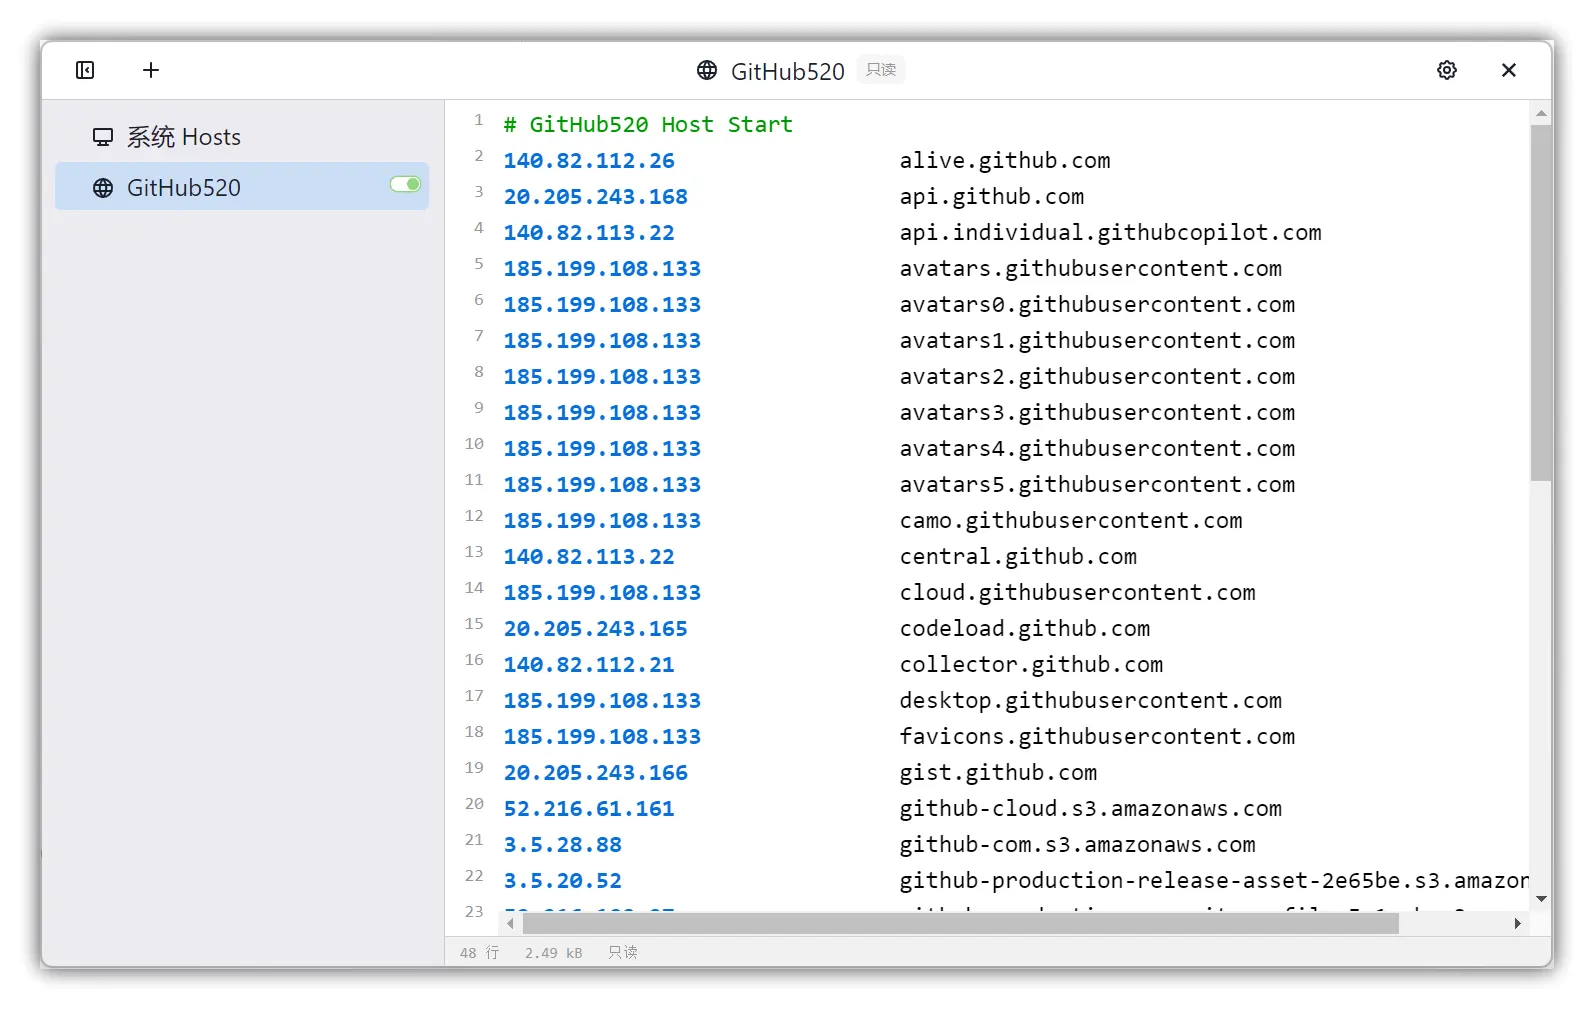Click the '48 行' line count in status bar
Image resolution: width=1594 pixels, height=1009 pixels.
click(x=479, y=952)
